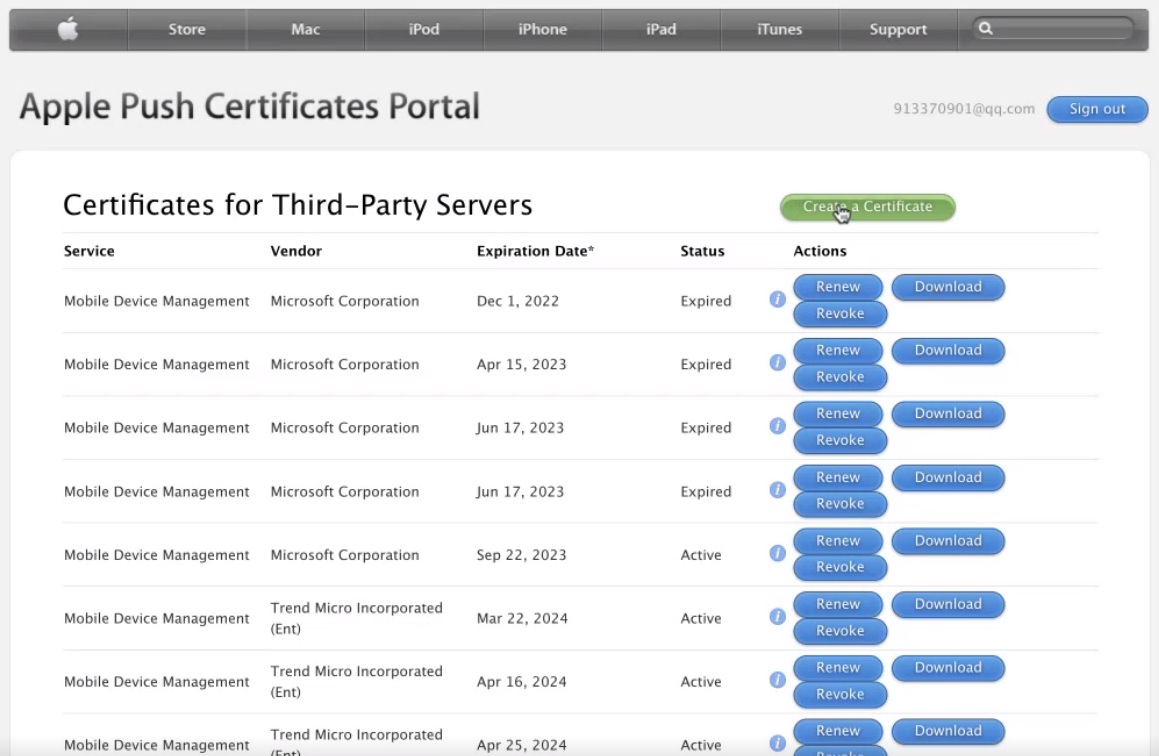Open the search magnifier icon
This screenshot has height=756, width=1159.
pos(988,29)
